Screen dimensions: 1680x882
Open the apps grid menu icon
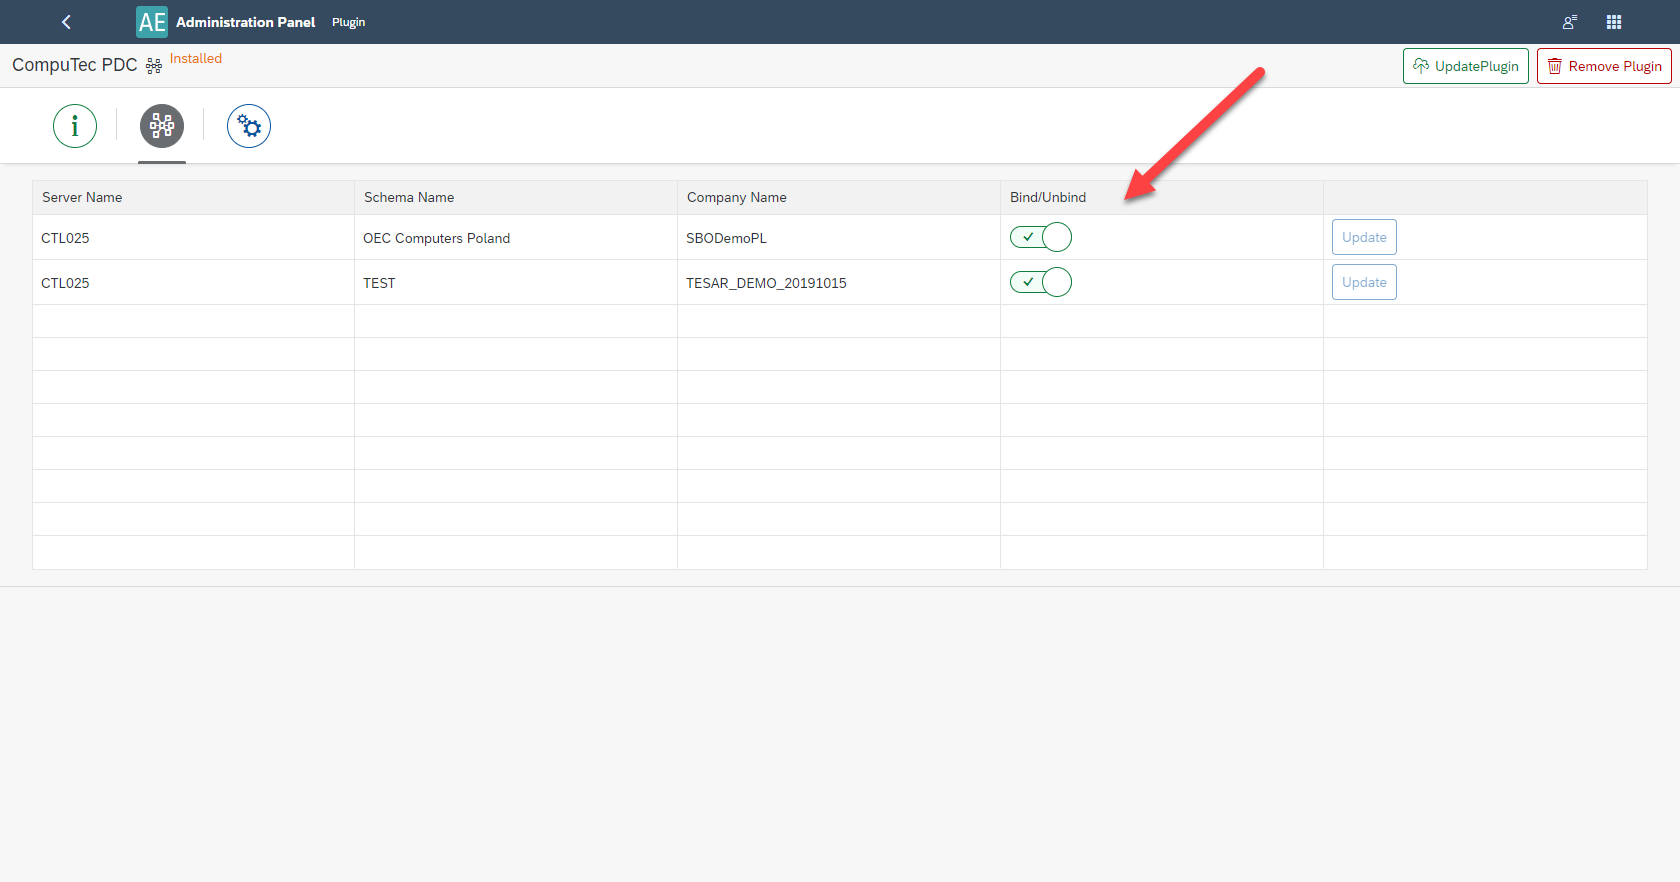tap(1614, 22)
